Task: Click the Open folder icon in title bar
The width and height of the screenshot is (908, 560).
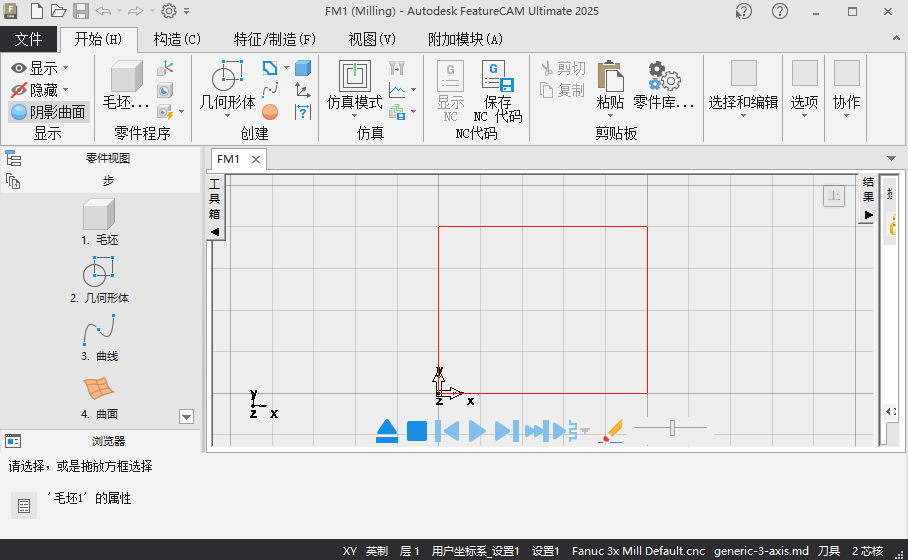Action: coord(58,11)
